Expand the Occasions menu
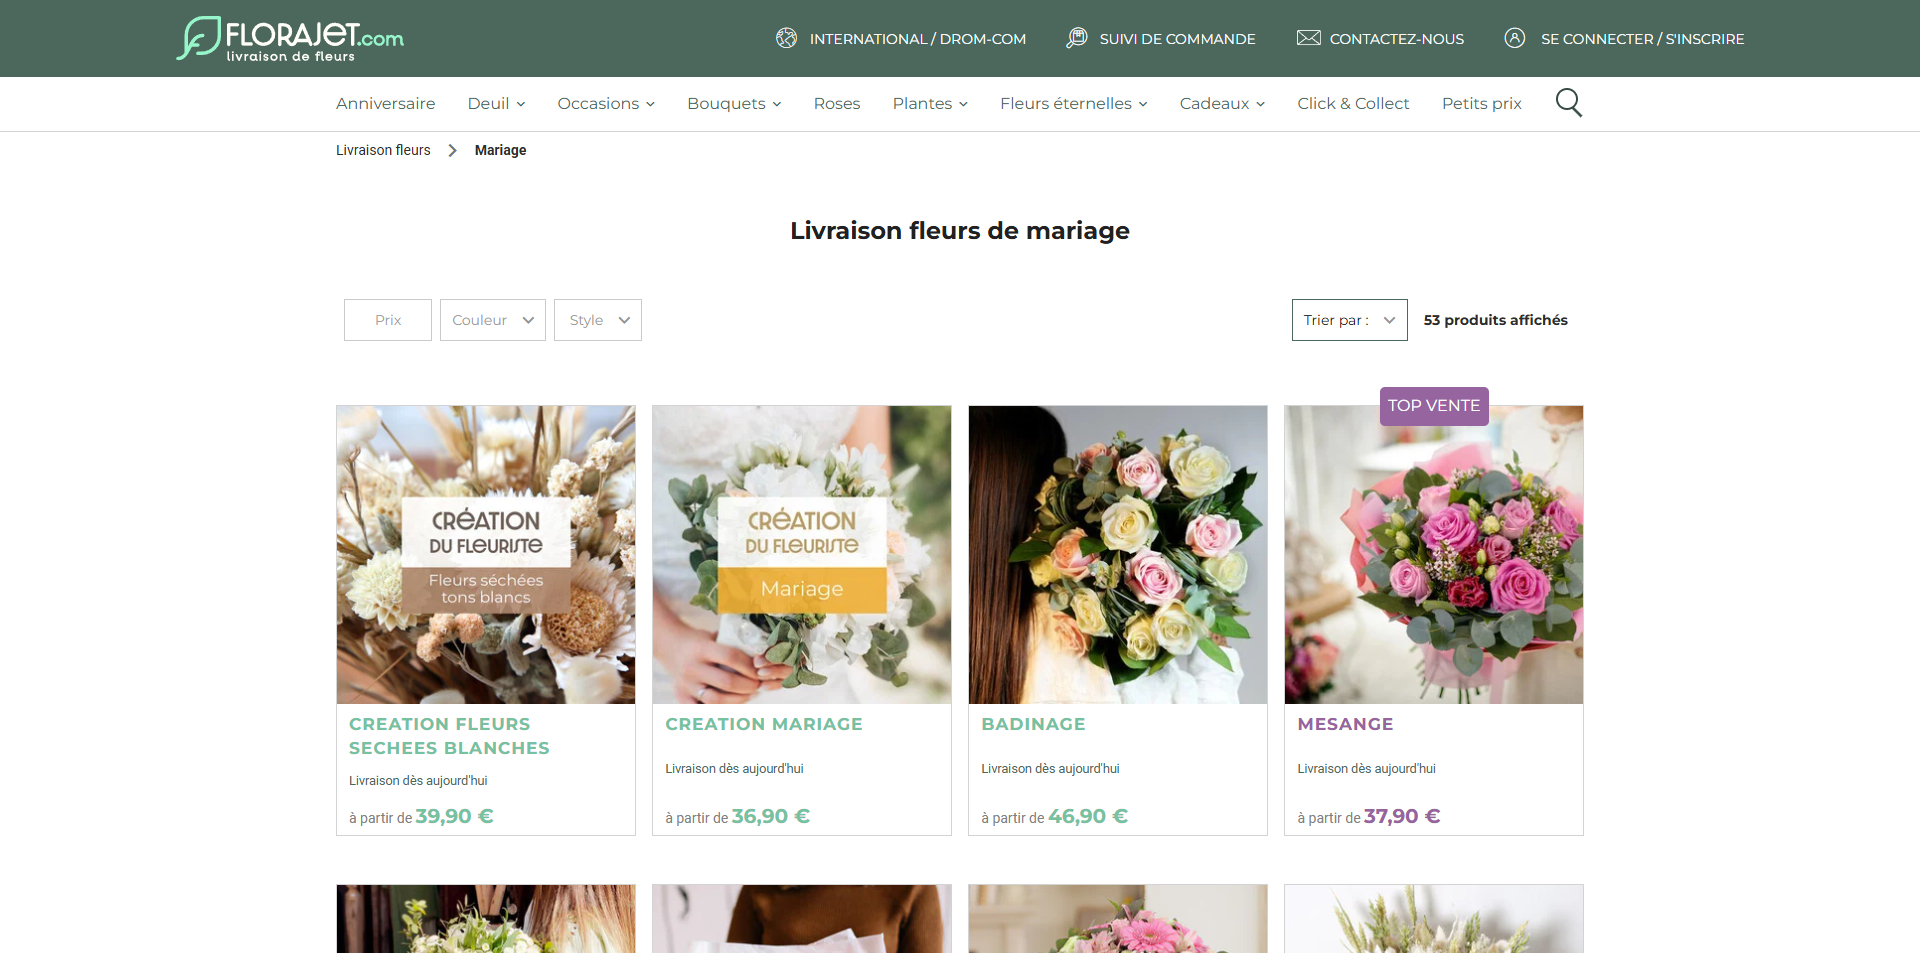Image resolution: width=1920 pixels, height=953 pixels. 606,104
